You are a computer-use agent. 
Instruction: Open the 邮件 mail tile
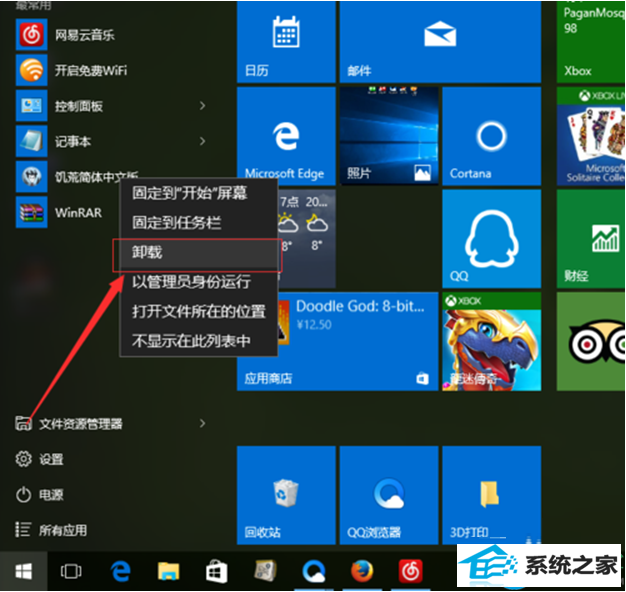point(440,42)
